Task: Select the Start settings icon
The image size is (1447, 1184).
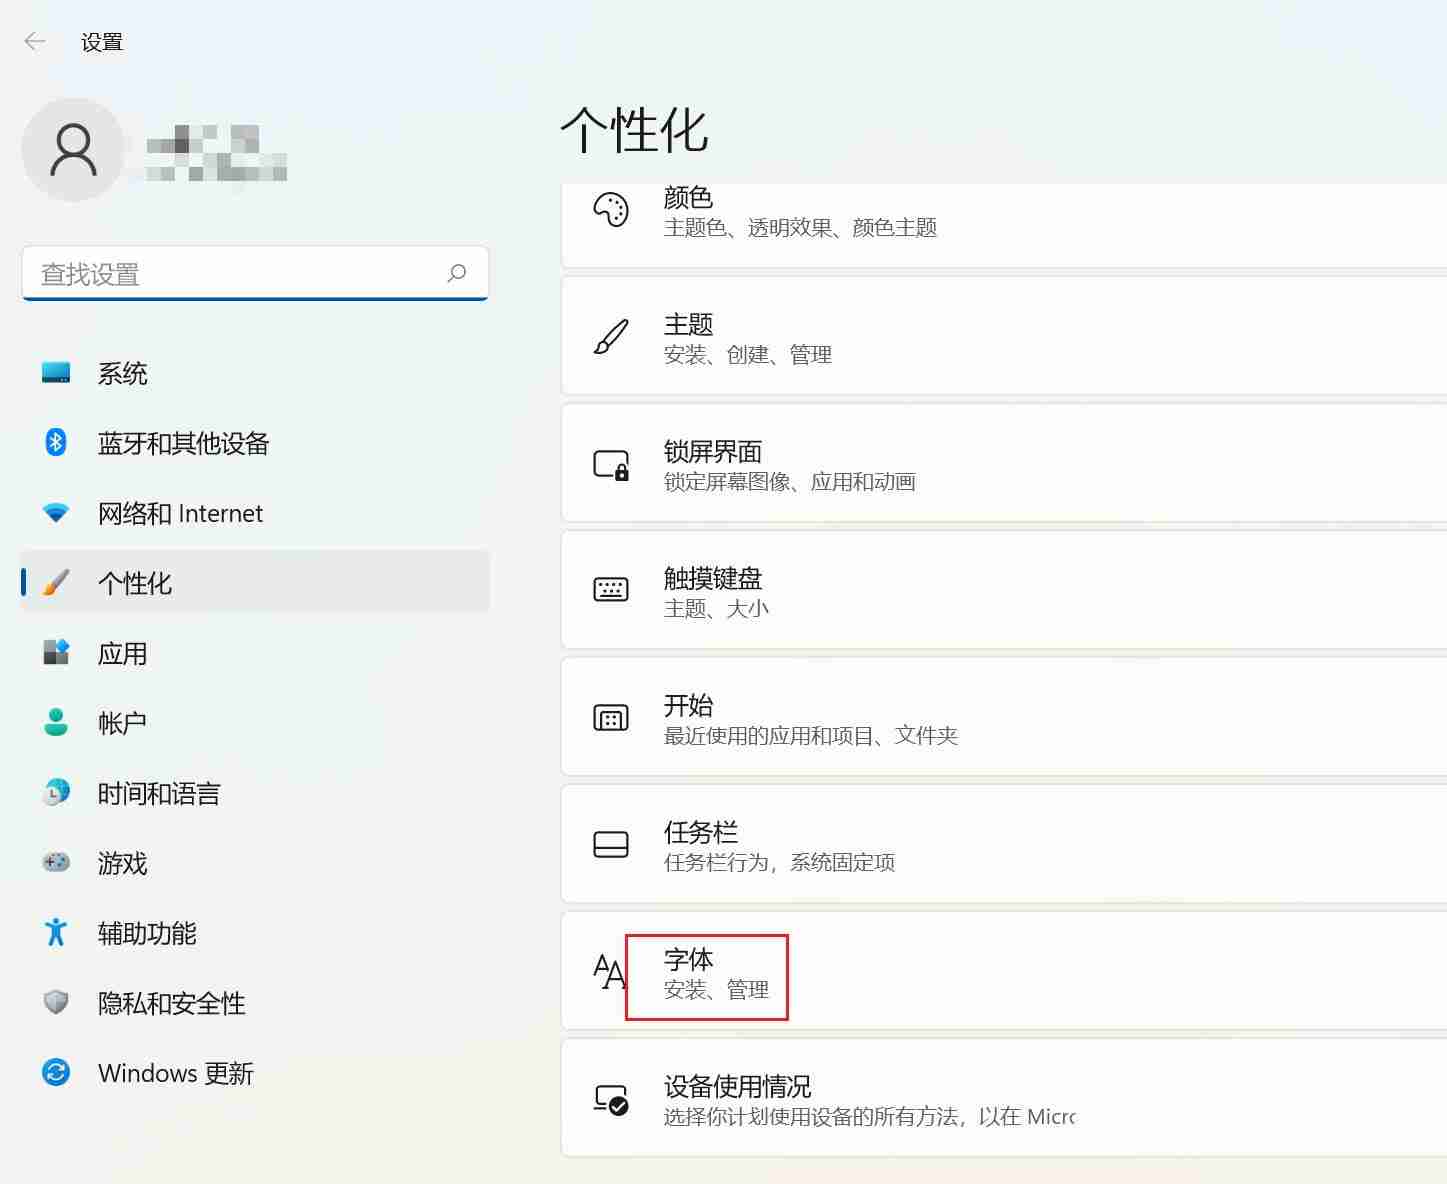Action: point(611,718)
